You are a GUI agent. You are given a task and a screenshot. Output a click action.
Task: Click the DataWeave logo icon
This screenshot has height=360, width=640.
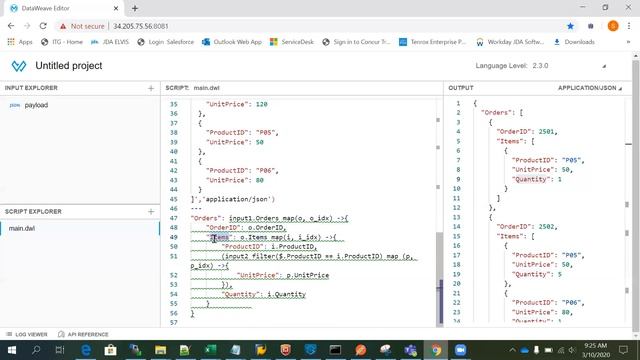pyautogui.click(x=19, y=66)
